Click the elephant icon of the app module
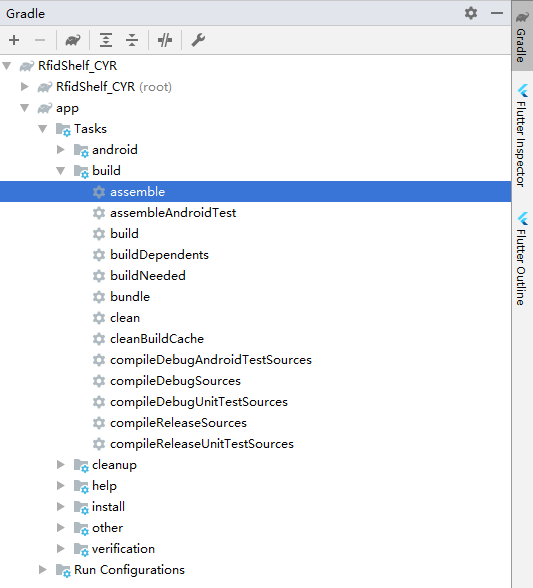Screen dimensions: 533x588 (x=45, y=108)
